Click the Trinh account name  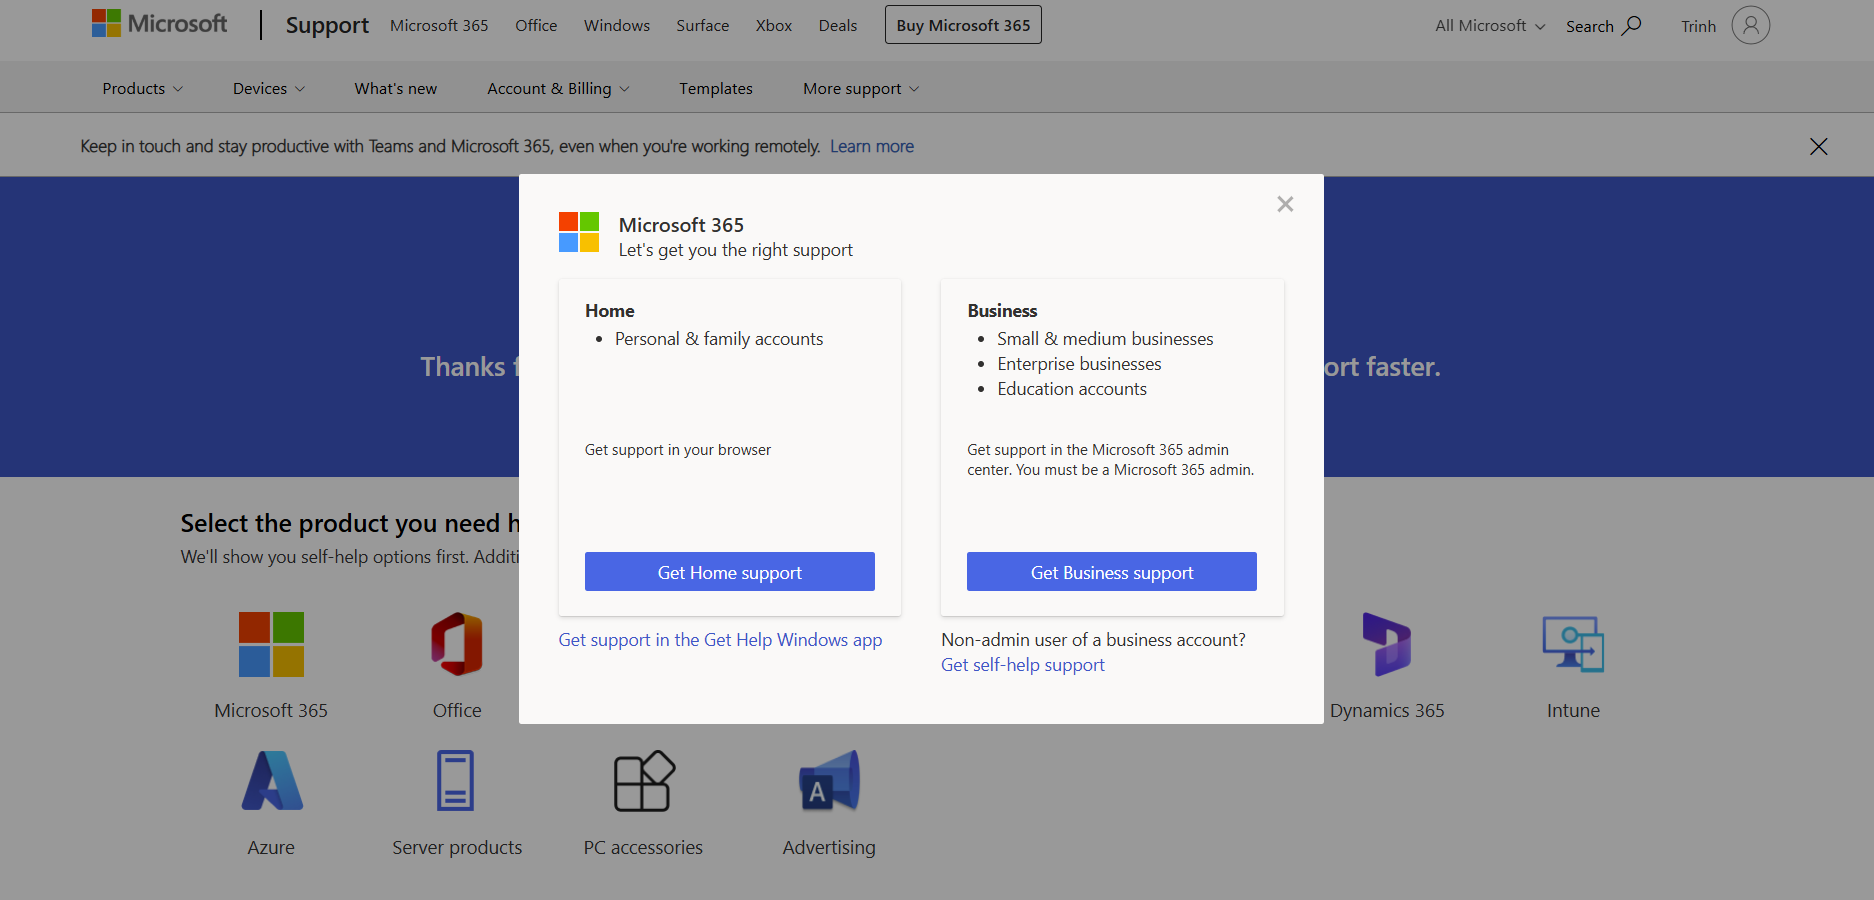click(x=1698, y=26)
